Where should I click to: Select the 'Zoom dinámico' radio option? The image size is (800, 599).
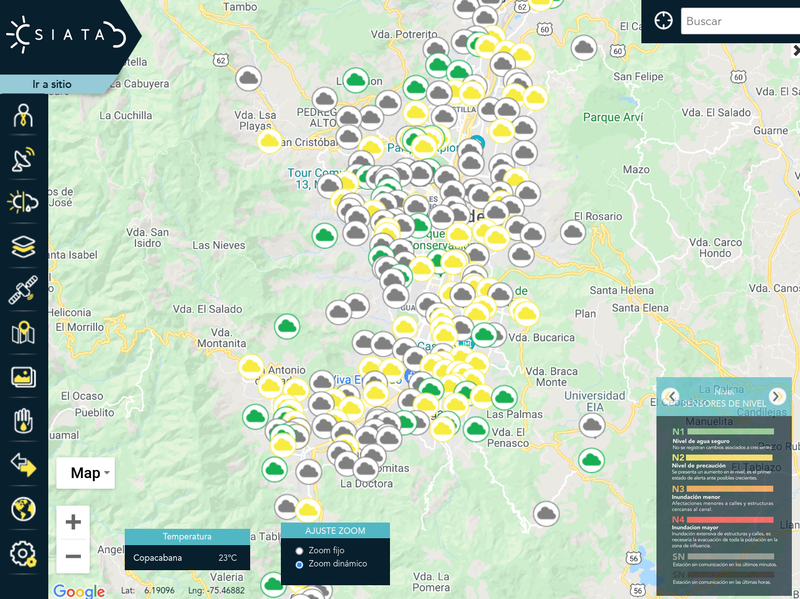299,564
